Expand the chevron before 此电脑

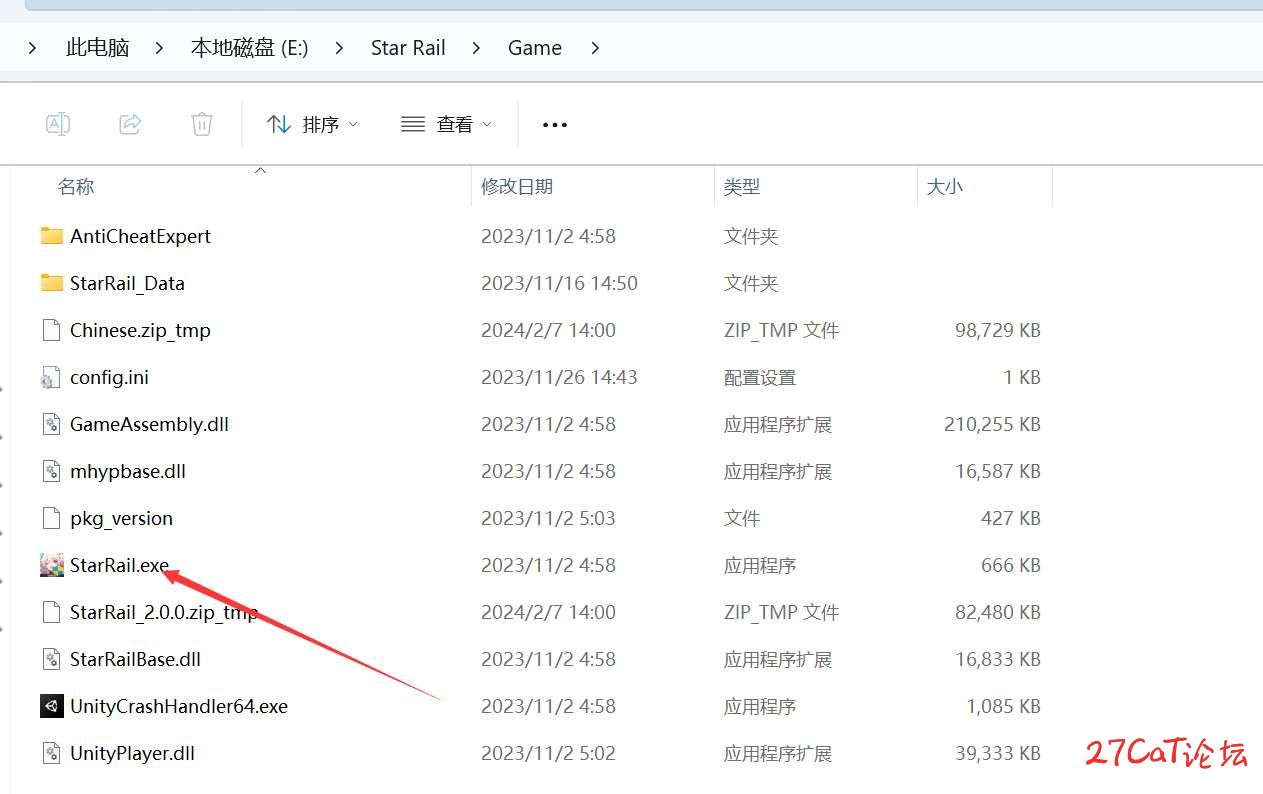point(33,48)
